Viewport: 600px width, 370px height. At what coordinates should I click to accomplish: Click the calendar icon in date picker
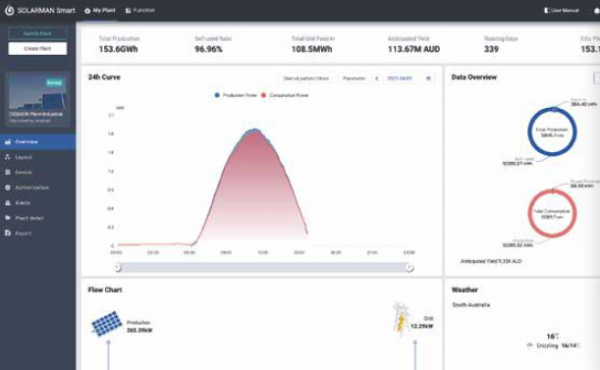(x=428, y=78)
